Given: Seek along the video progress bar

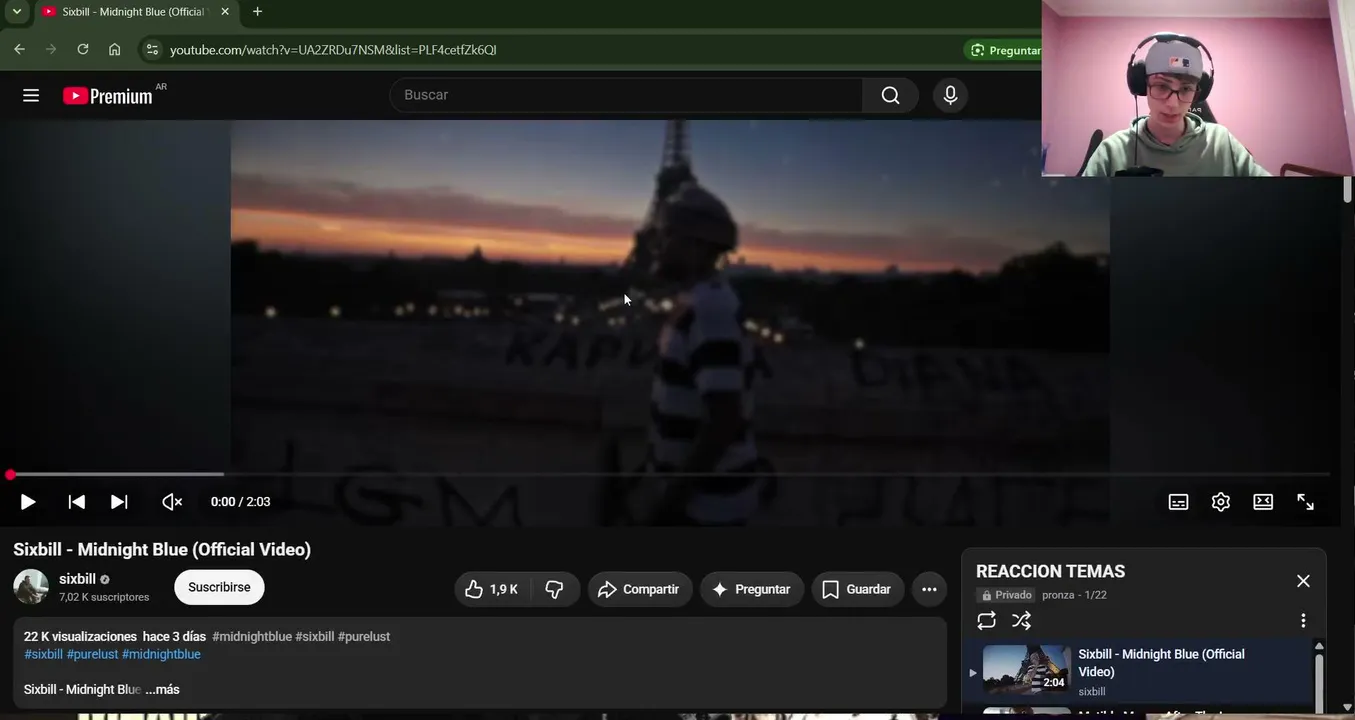Looking at the screenshot, I should [670, 474].
